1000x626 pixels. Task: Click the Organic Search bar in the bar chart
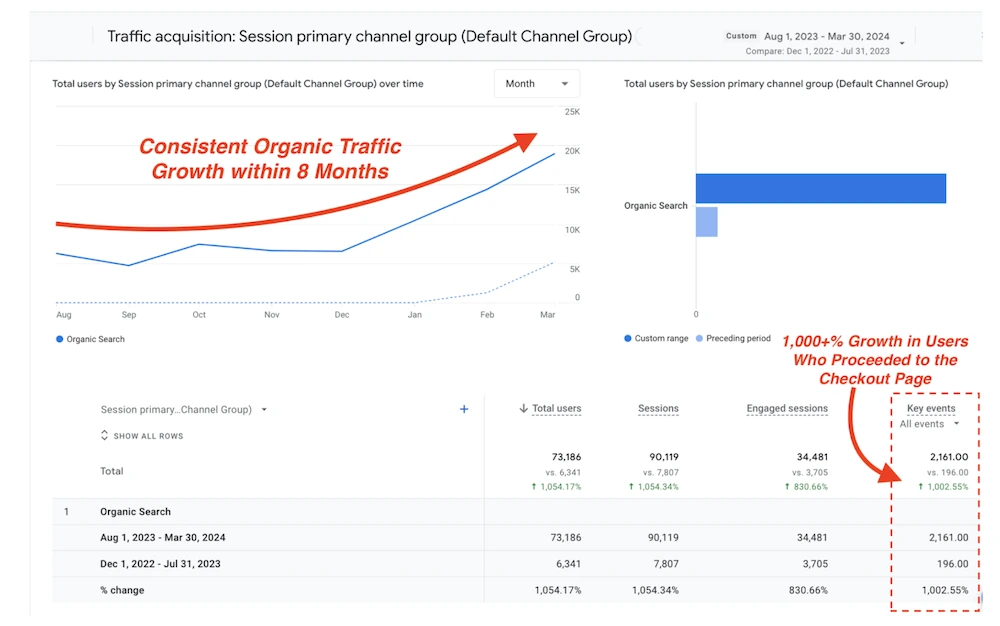coord(820,188)
